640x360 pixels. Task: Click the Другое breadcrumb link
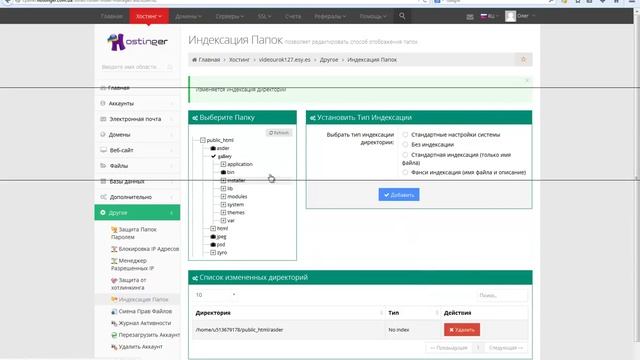329,60
